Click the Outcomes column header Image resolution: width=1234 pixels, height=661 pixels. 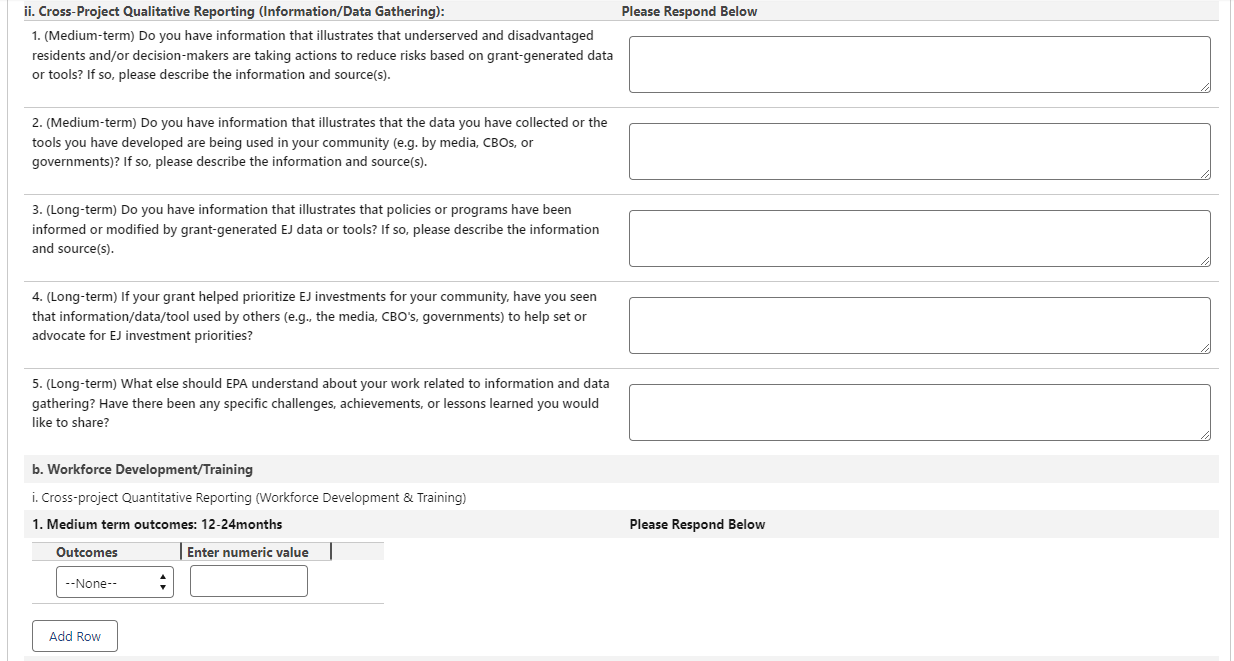pyautogui.click(x=87, y=552)
